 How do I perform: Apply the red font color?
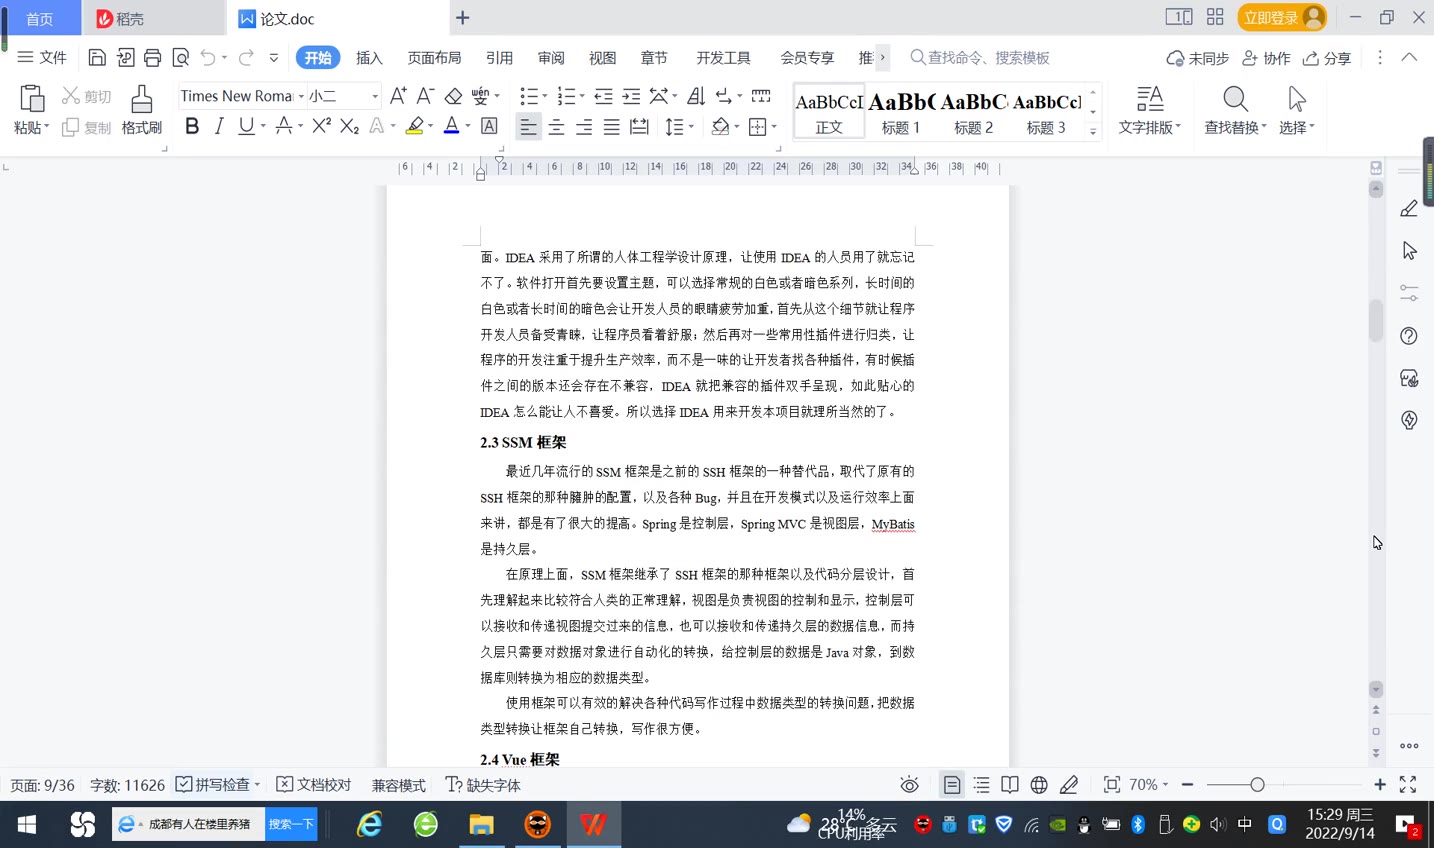(x=451, y=126)
